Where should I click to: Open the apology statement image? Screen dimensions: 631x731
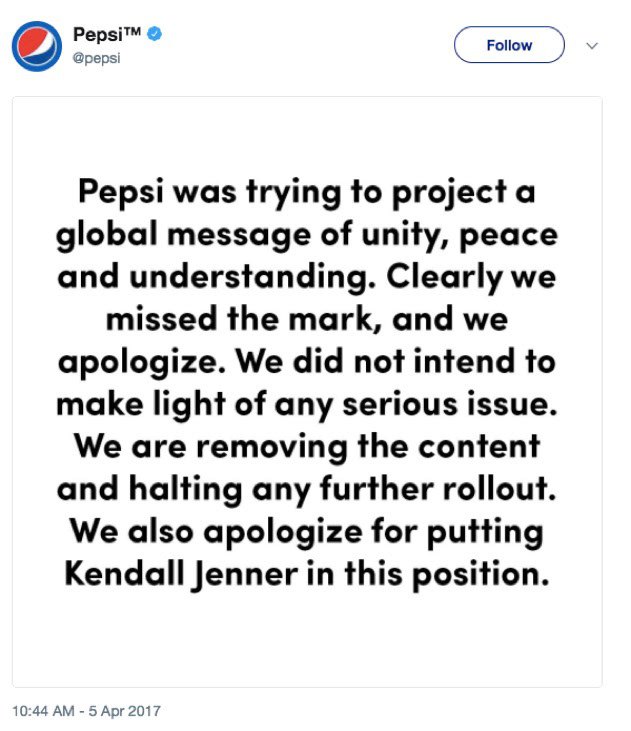(307, 392)
